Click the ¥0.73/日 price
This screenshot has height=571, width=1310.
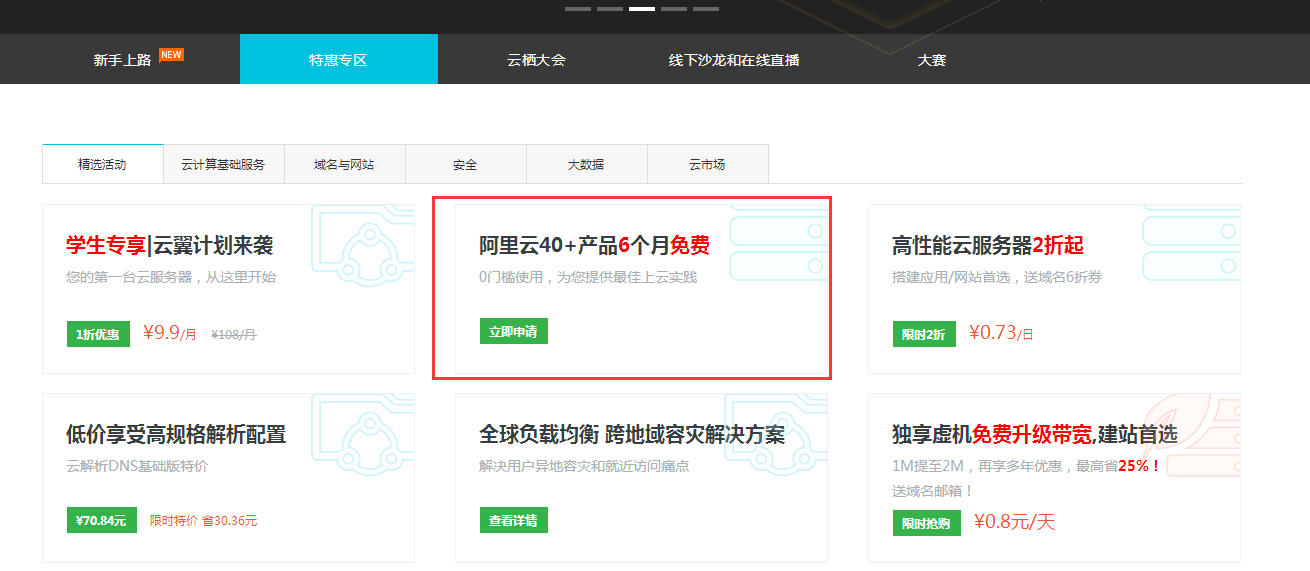pyautogui.click(x=1001, y=333)
